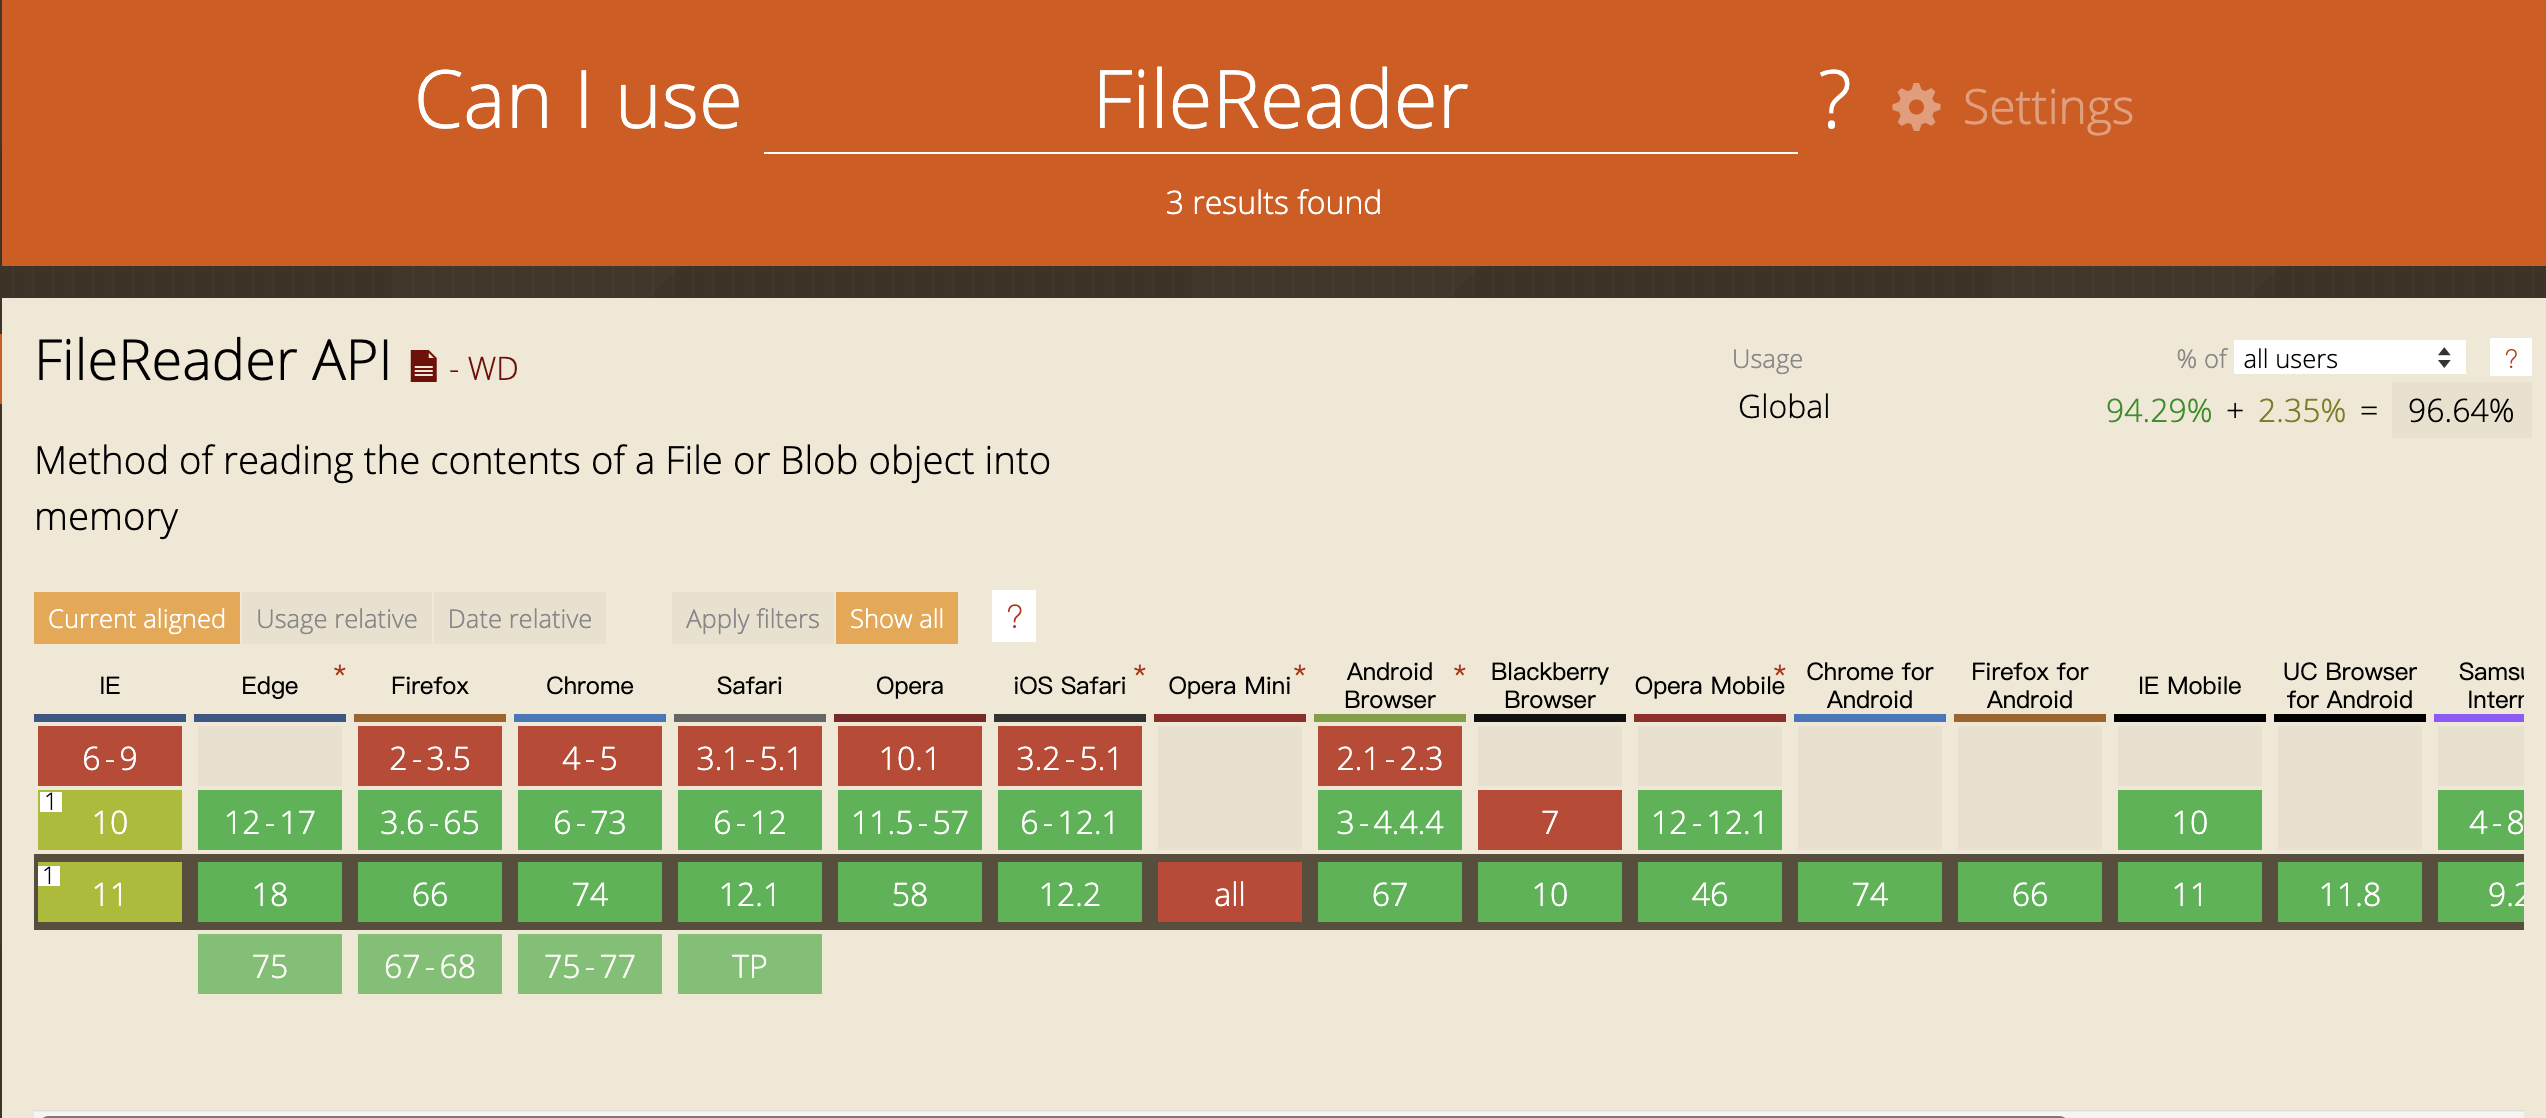Click the question mark next to search field
Image resolution: width=2546 pixels, height=1118 pixels.
coord(1834,101)
